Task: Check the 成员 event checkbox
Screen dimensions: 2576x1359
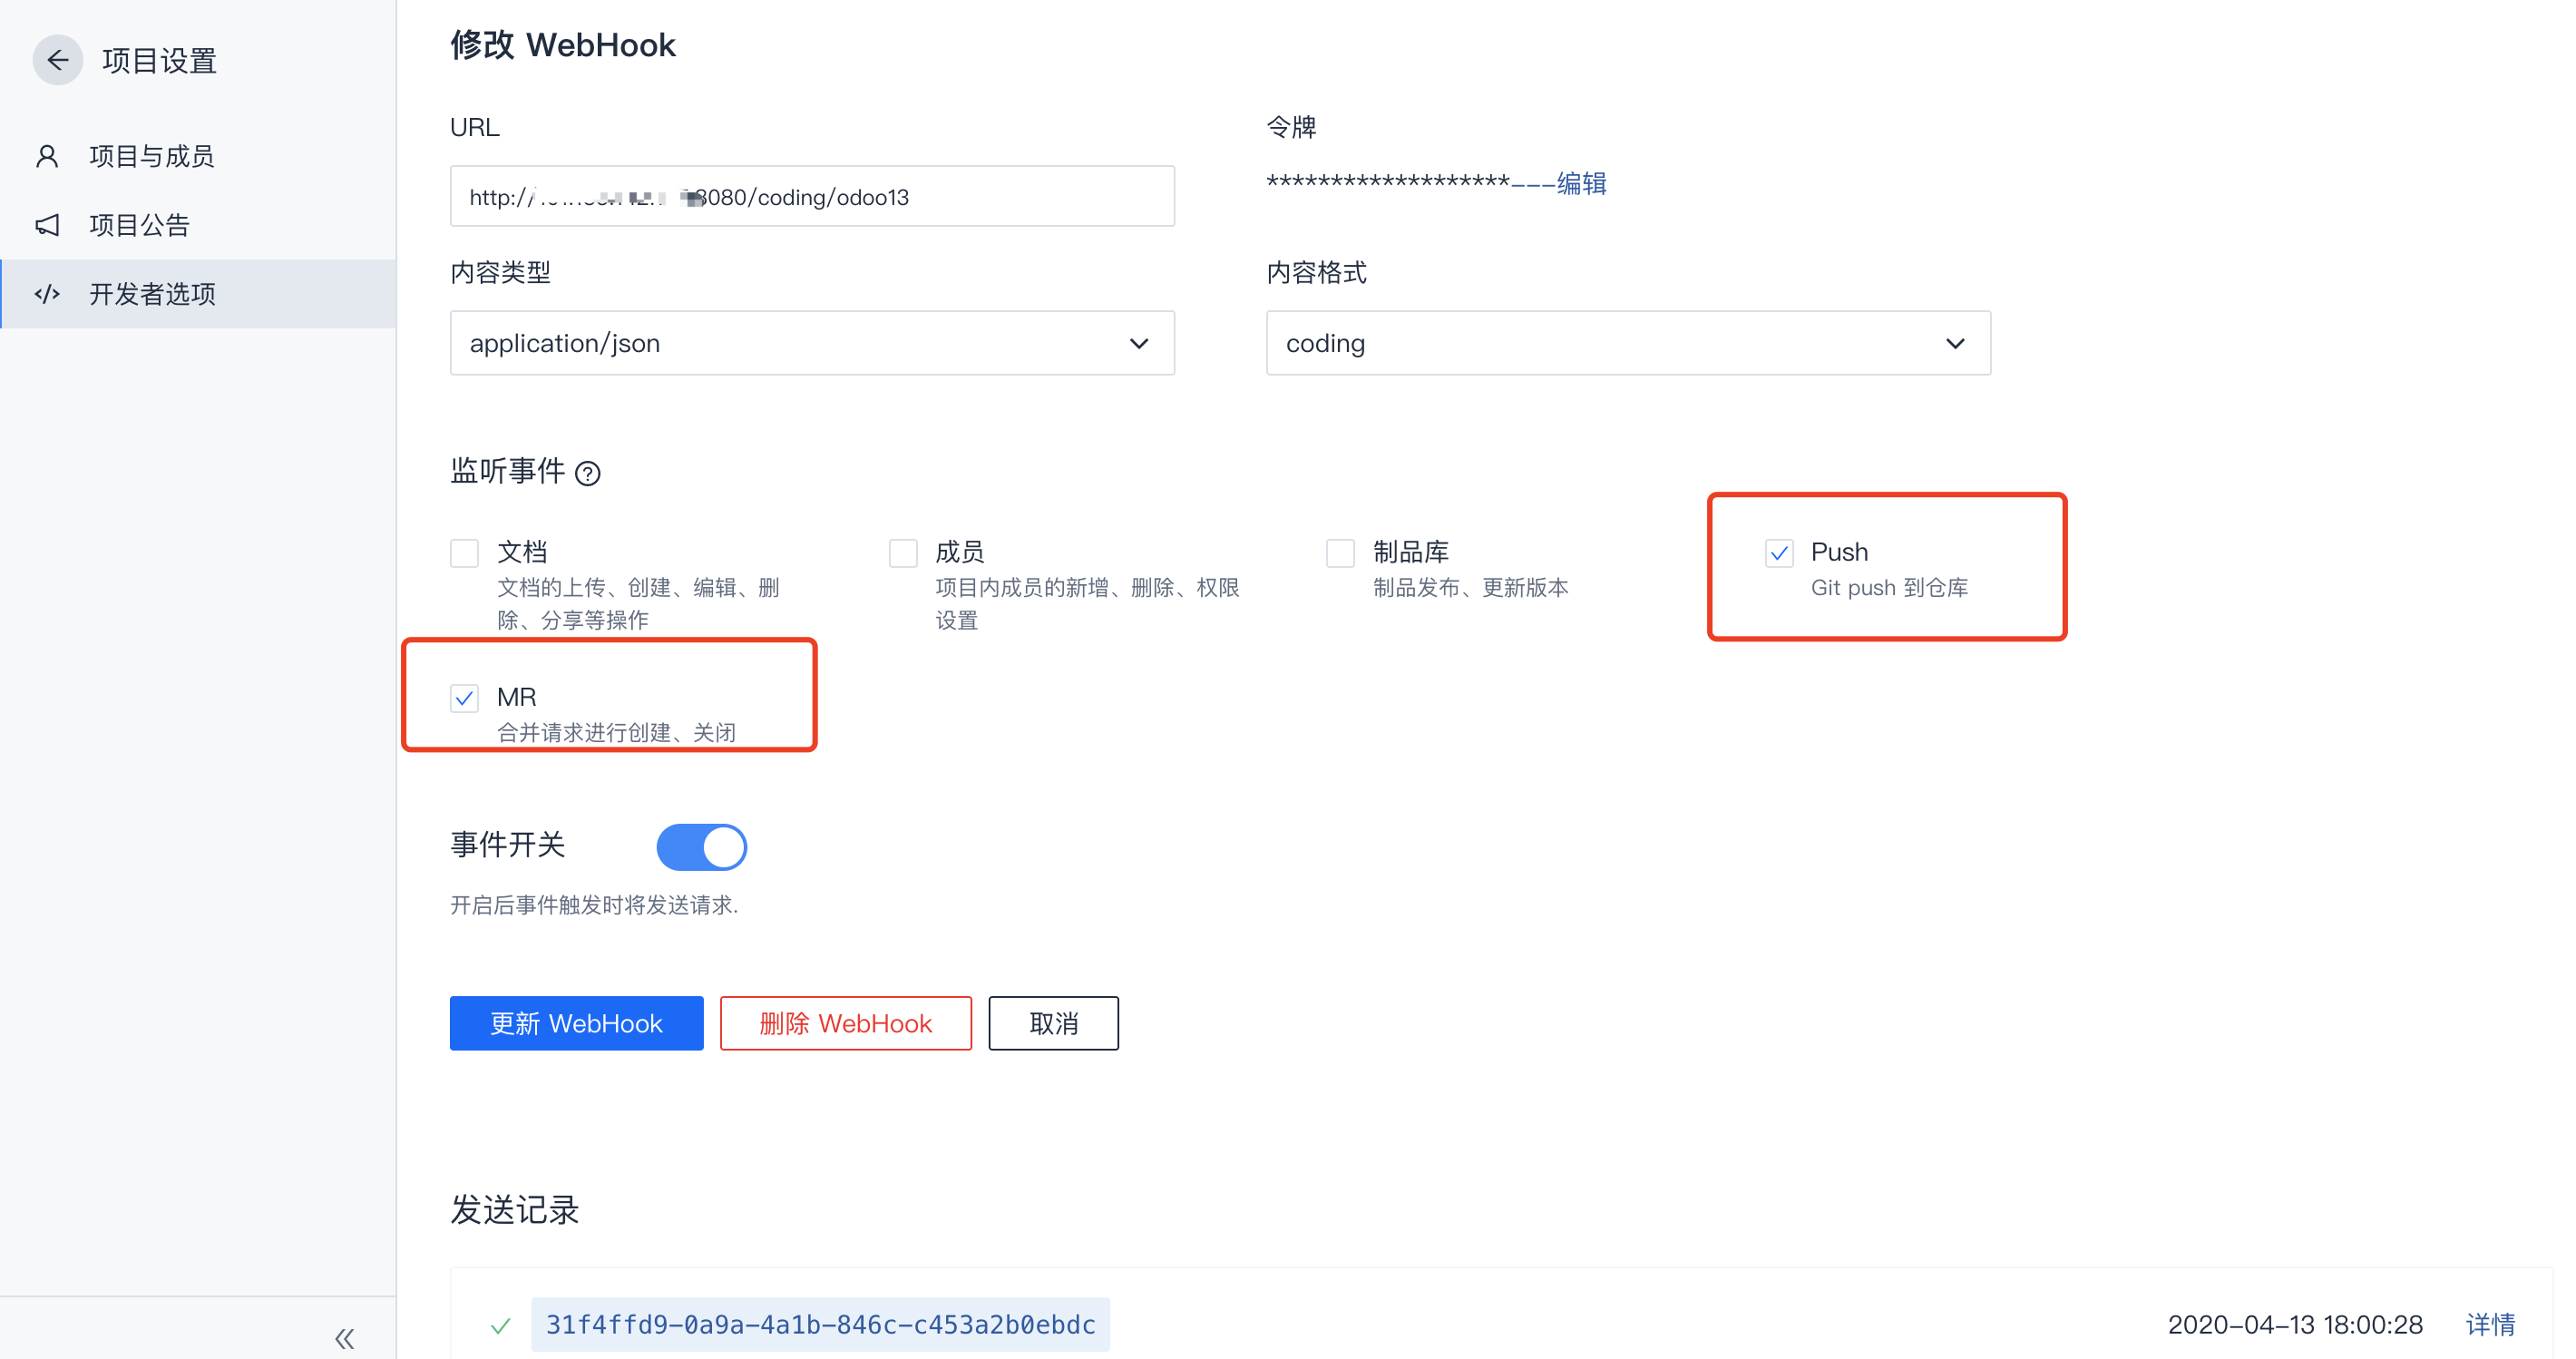Action: (902, 552)
